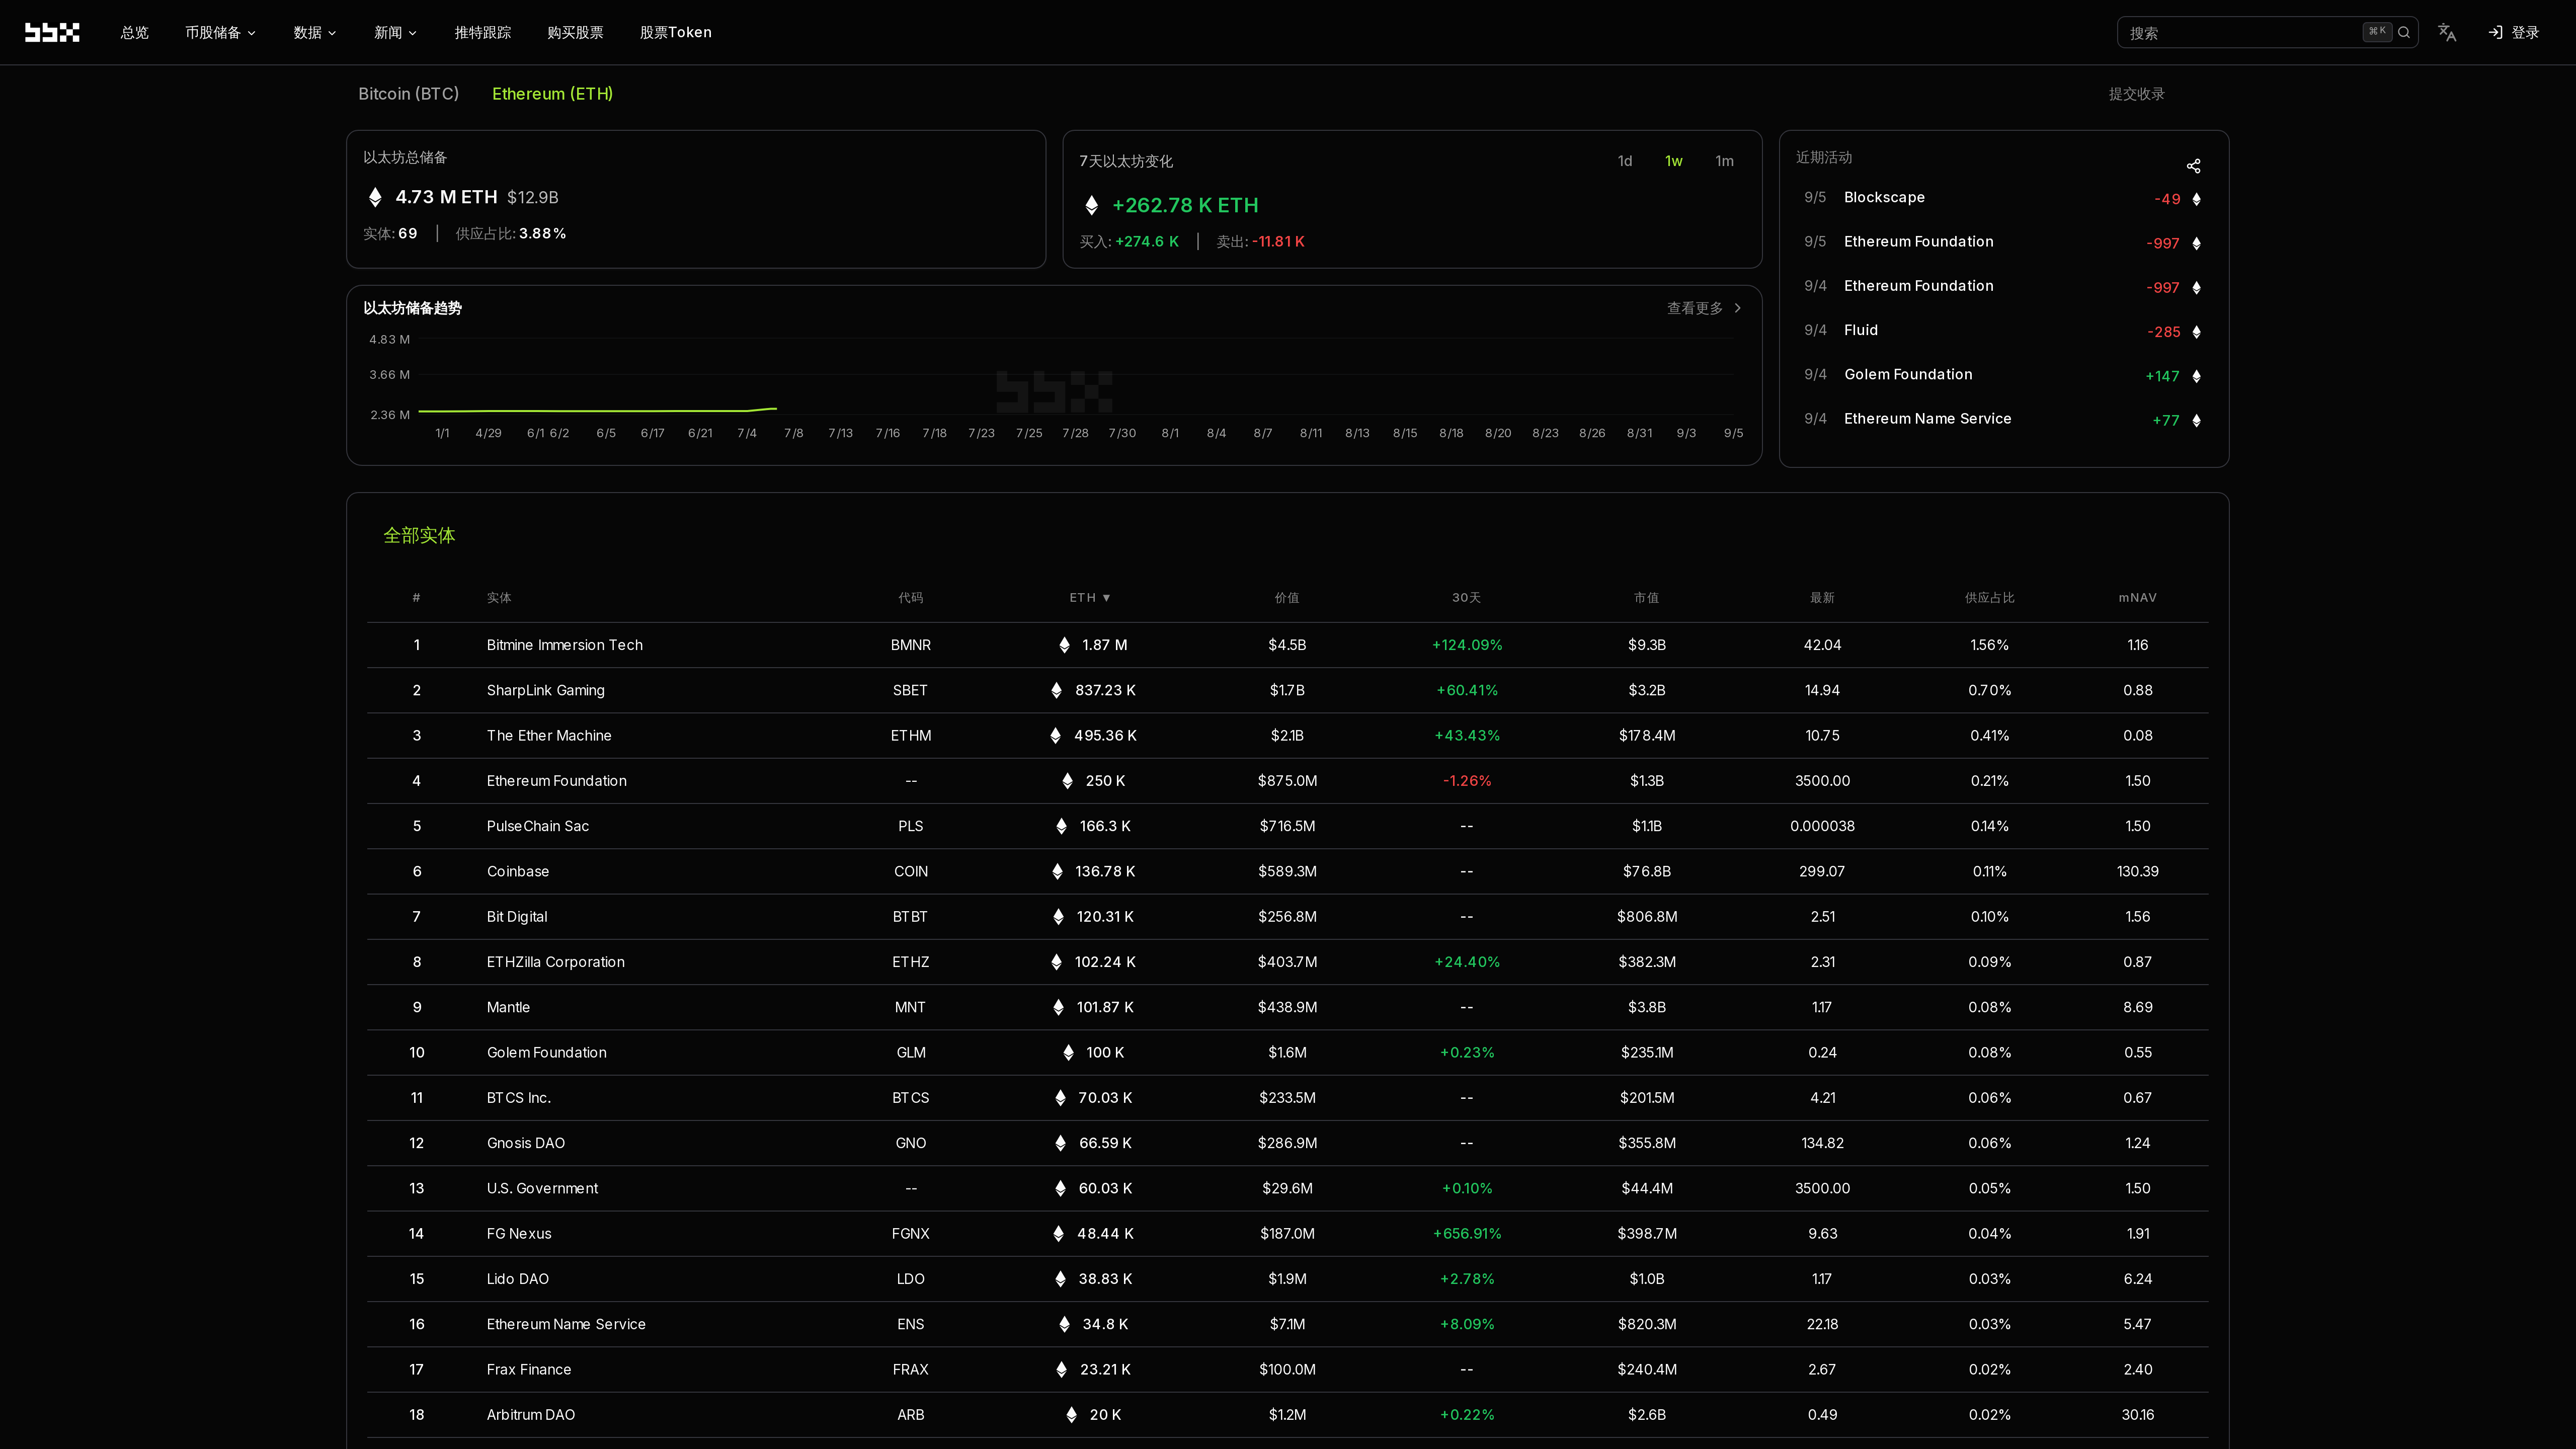The height and width of the screenshot is (1449, 2576).
Task: Click ETH icon in Bitmine Immersion Tech row
Action: click(x=1064, y=645)
